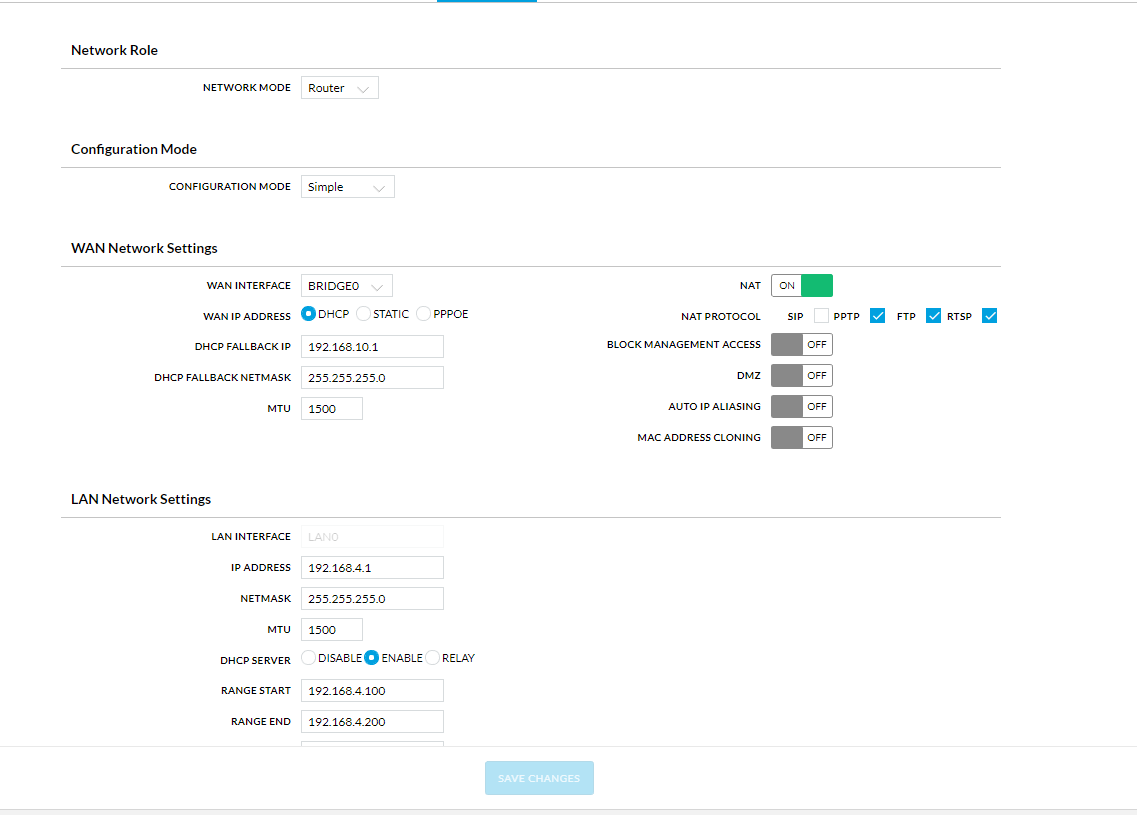Click the DHCP Range Start field
Image resolution: width=1137 pixels, height=815 pixels.
[372, 691]
